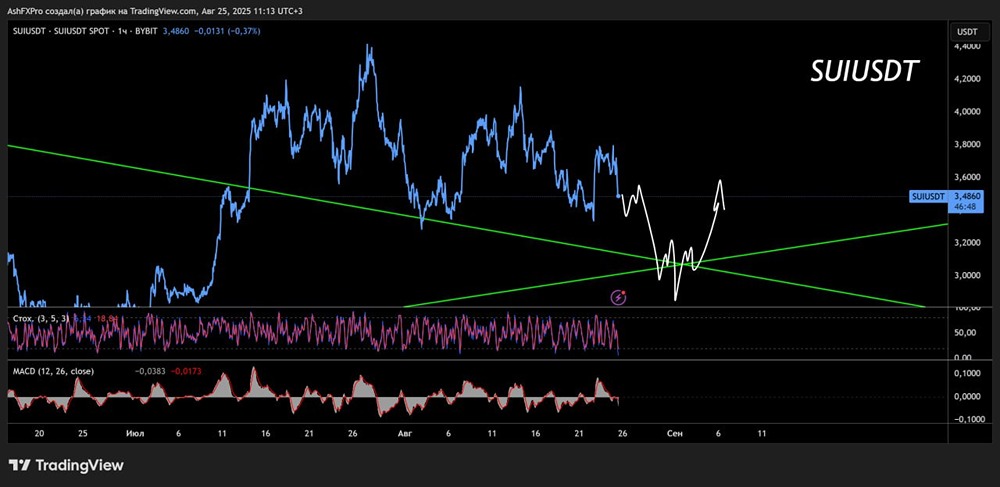Click the -0,1000 MACD axis label
The width and height of the screenshot is (1000, 487).
click(x=970, y=419)
